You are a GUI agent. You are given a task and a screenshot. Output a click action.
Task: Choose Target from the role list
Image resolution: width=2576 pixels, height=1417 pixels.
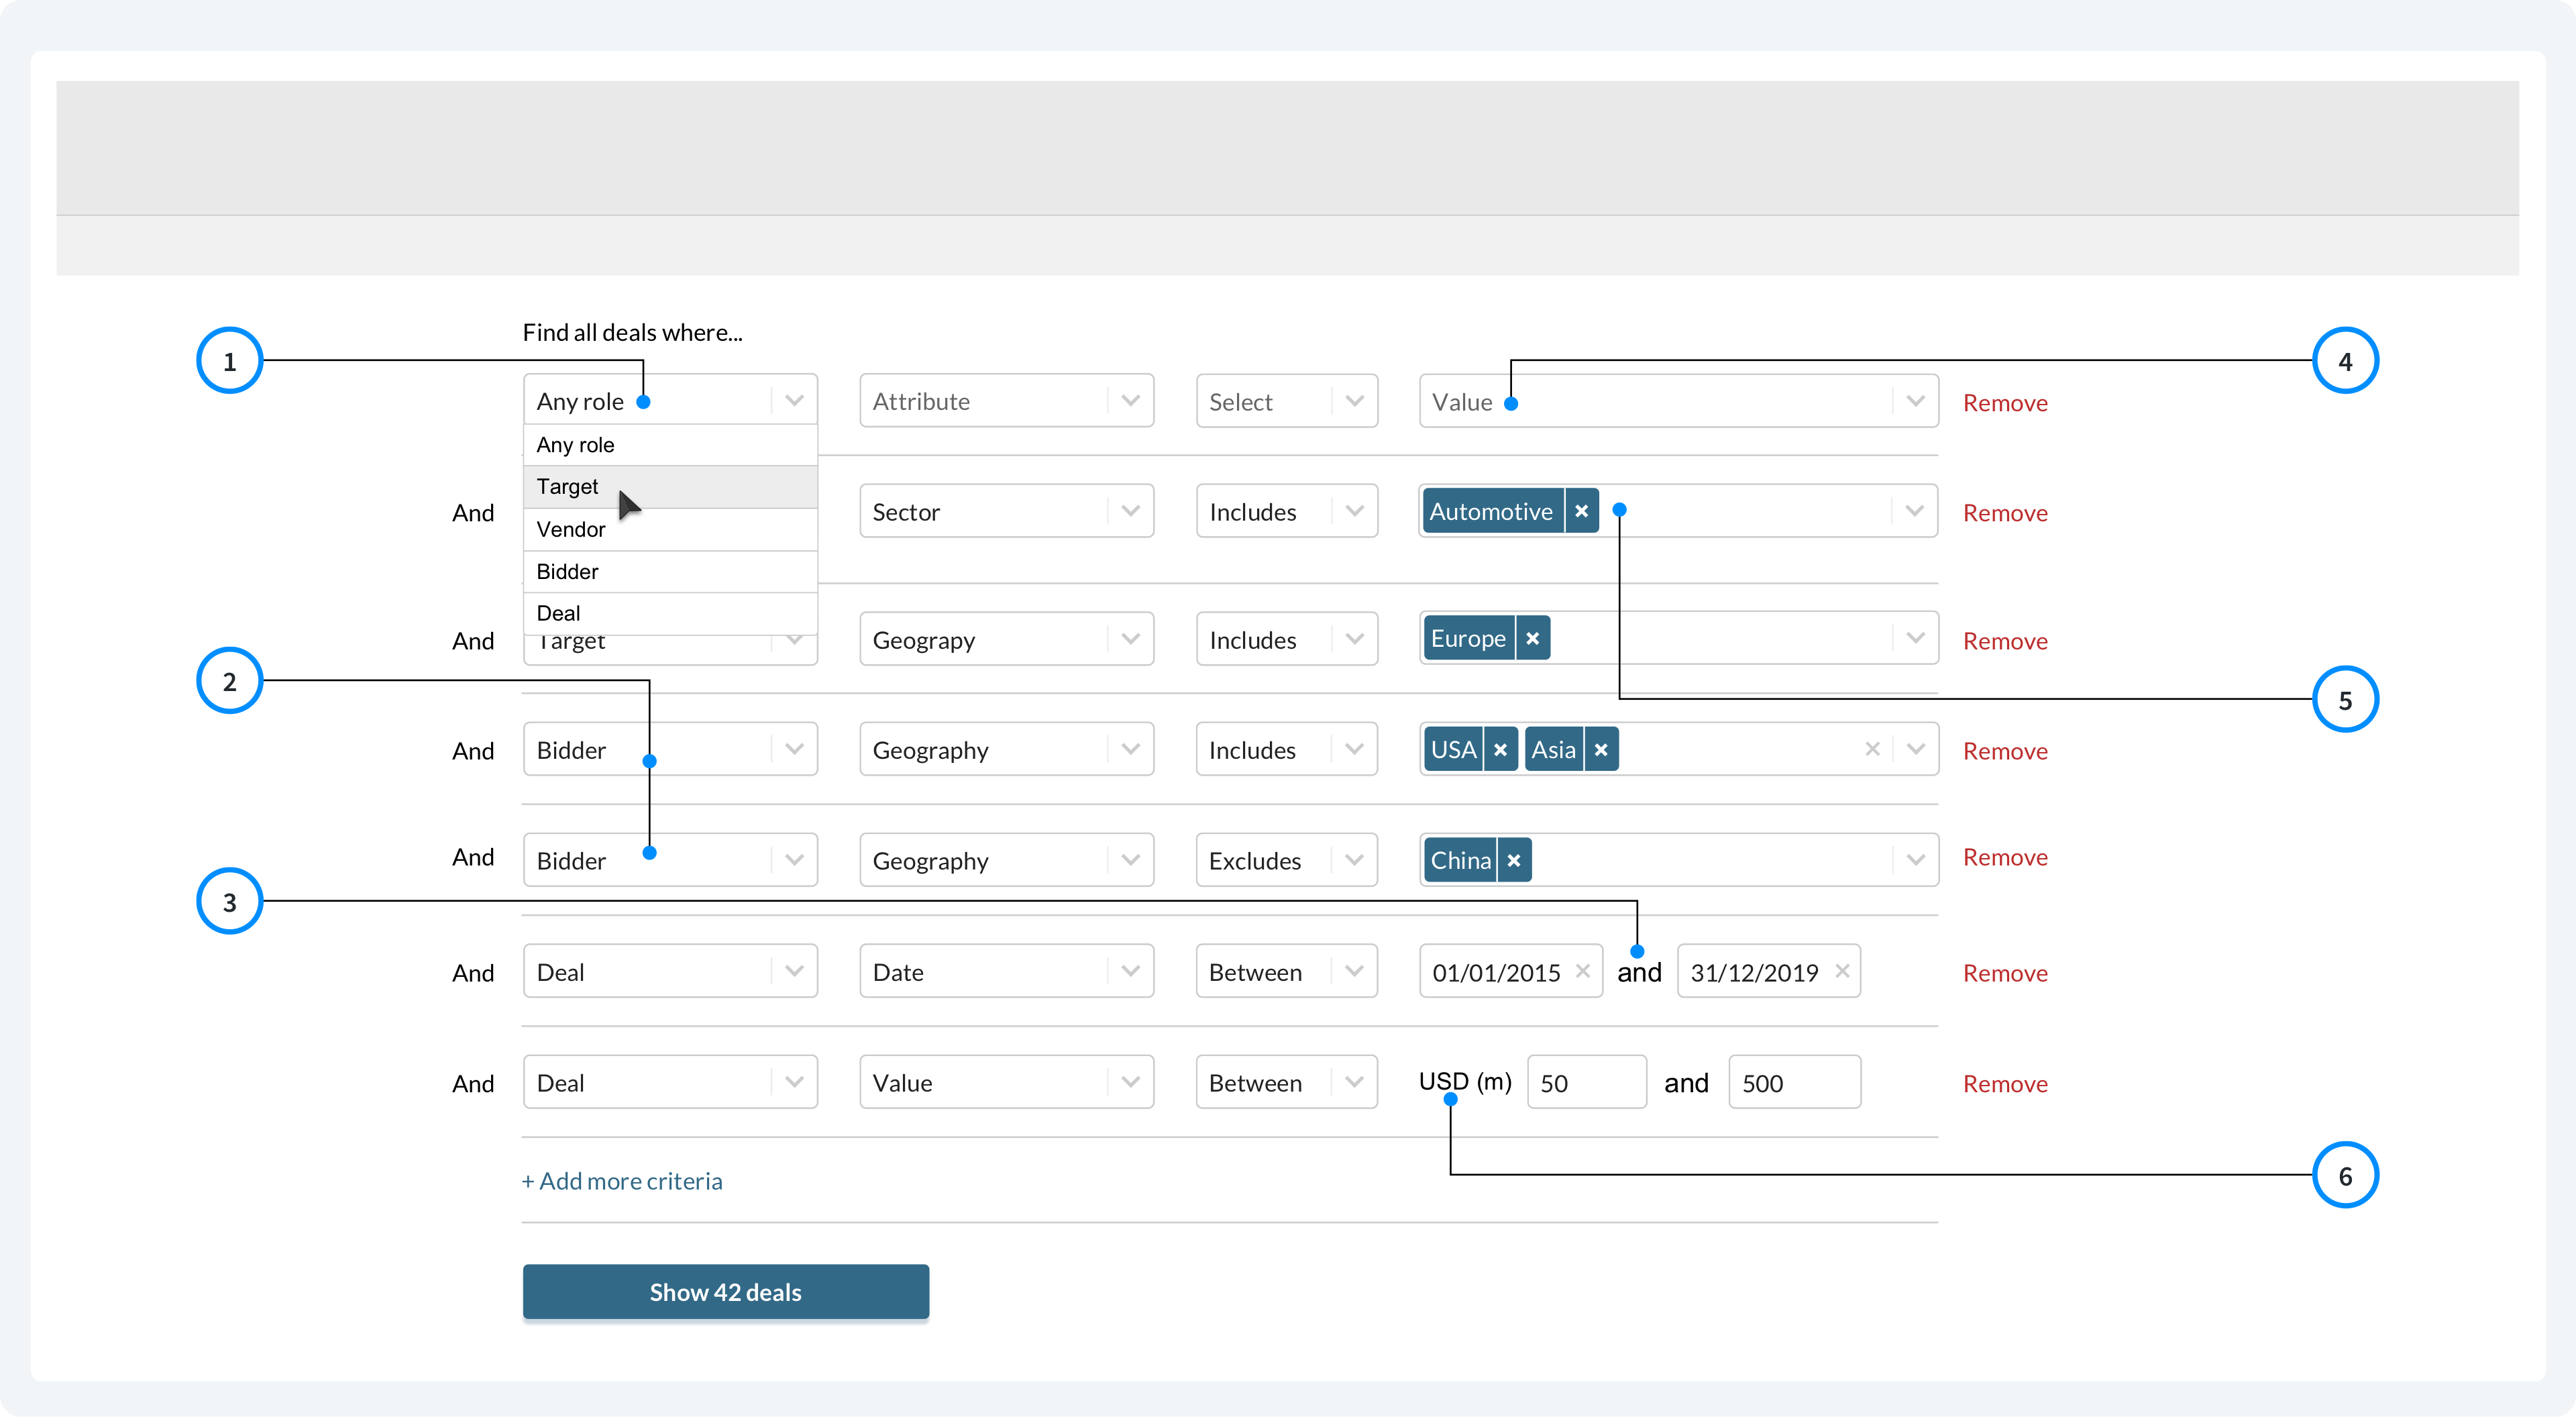point(568,487)
